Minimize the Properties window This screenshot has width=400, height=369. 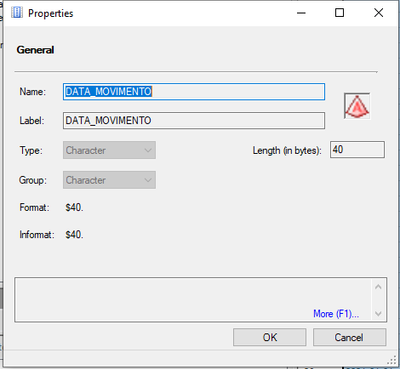click(x=301, y=13)
